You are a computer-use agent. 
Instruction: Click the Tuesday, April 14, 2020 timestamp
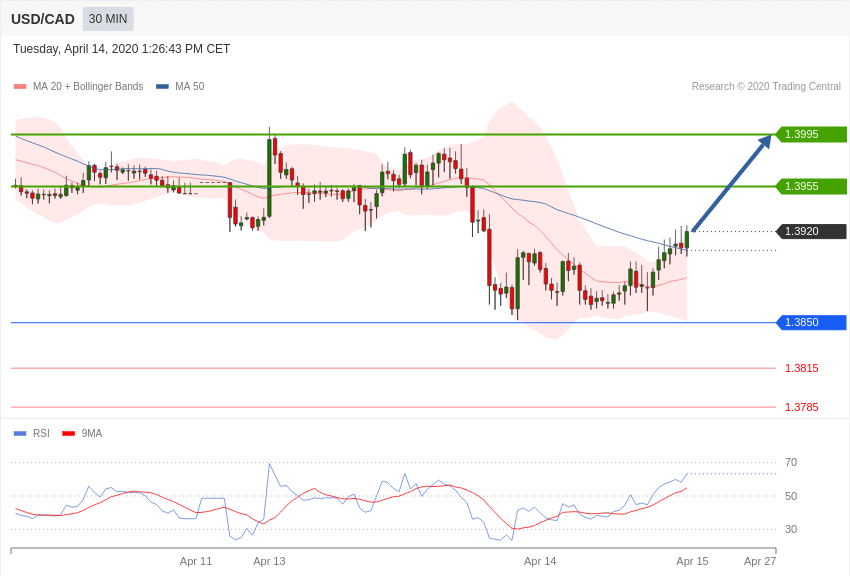pos(121,49)
